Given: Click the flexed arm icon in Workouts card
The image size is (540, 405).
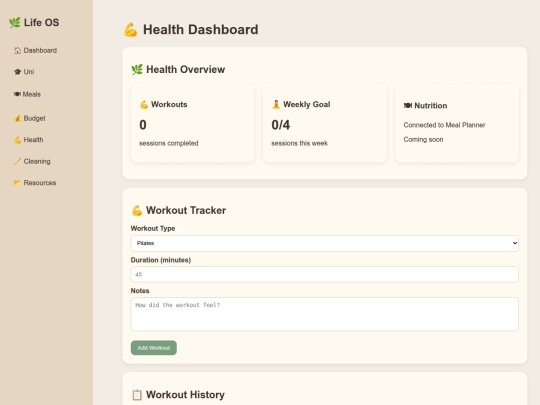Looking at the screenshot, I should coord(144,104).
